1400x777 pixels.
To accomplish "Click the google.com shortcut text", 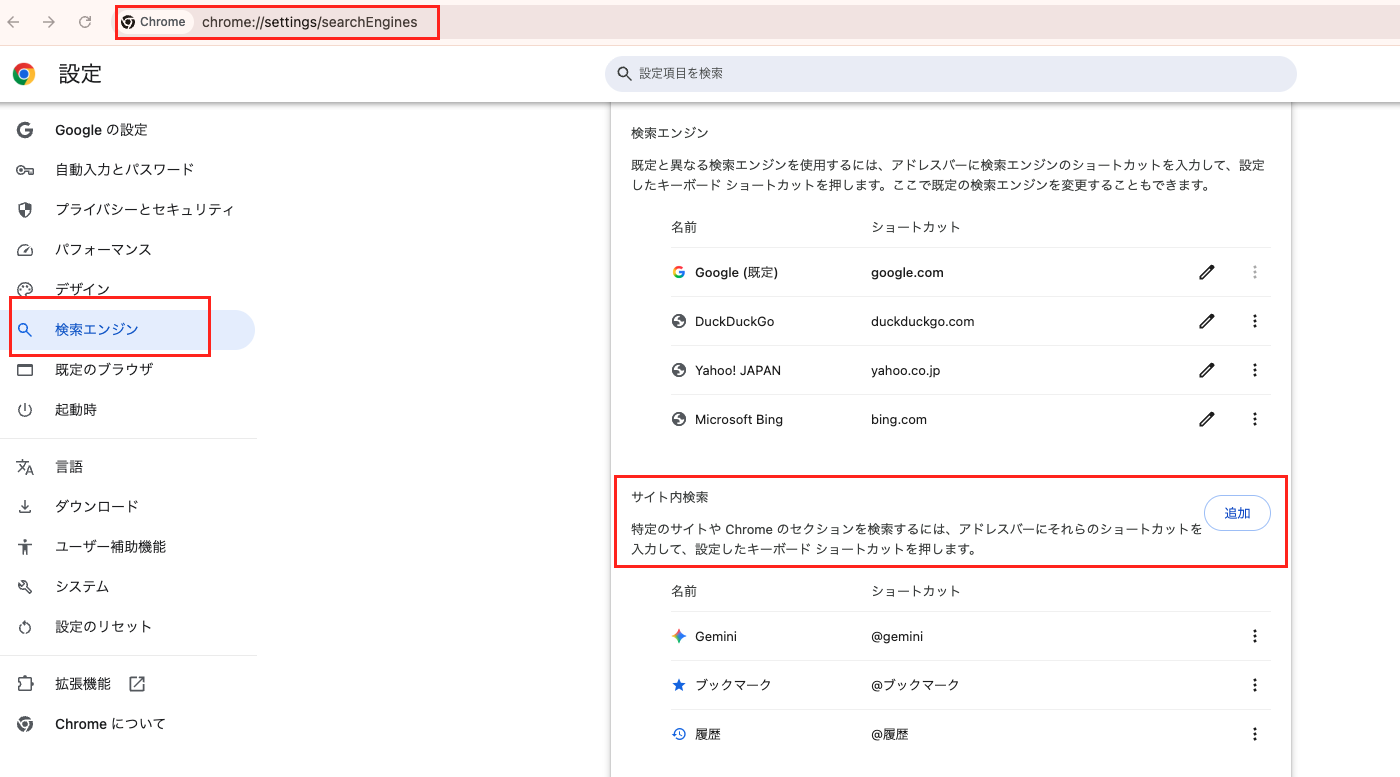I will click(x=907, y=272).
